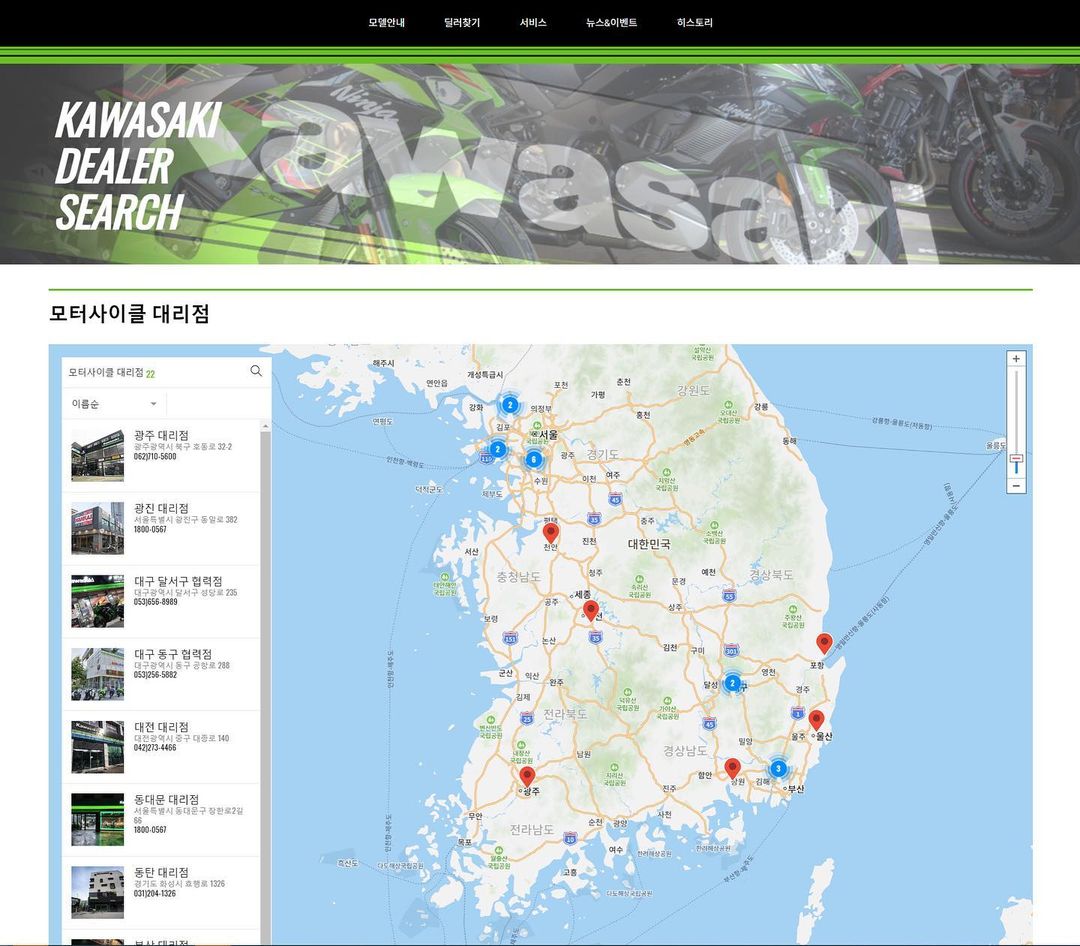Click the address 서울특별시 광진구 동일로 382
1080x946 pixels.
coord(186,520)
